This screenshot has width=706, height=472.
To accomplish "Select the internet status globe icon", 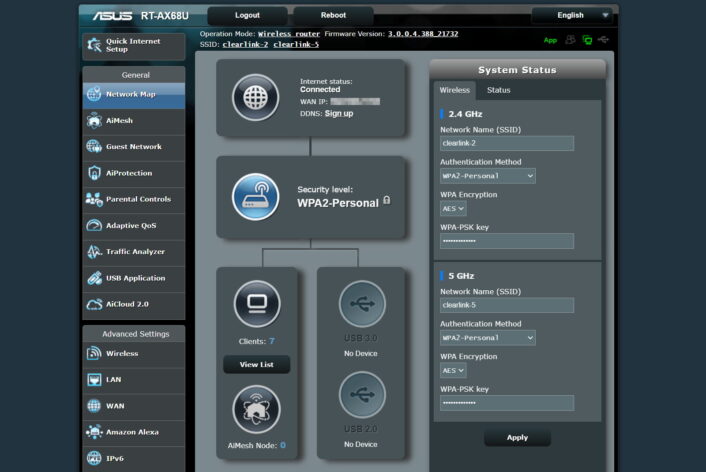I will [255, 97].
